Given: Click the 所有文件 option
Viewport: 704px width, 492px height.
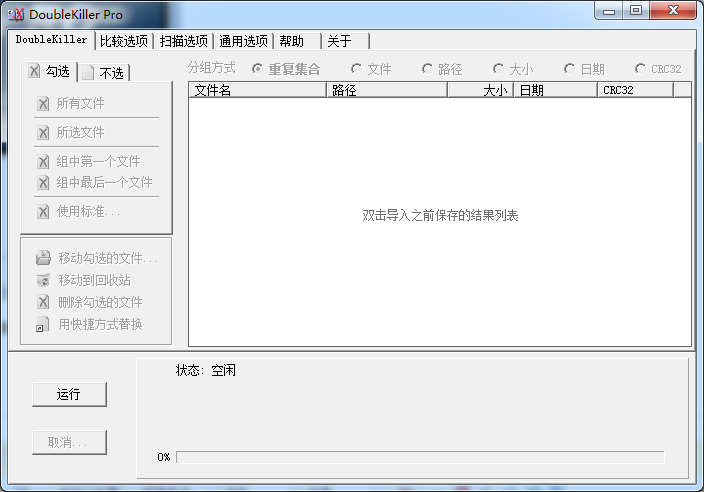Looking at the screenshot, I should (80, 104).
